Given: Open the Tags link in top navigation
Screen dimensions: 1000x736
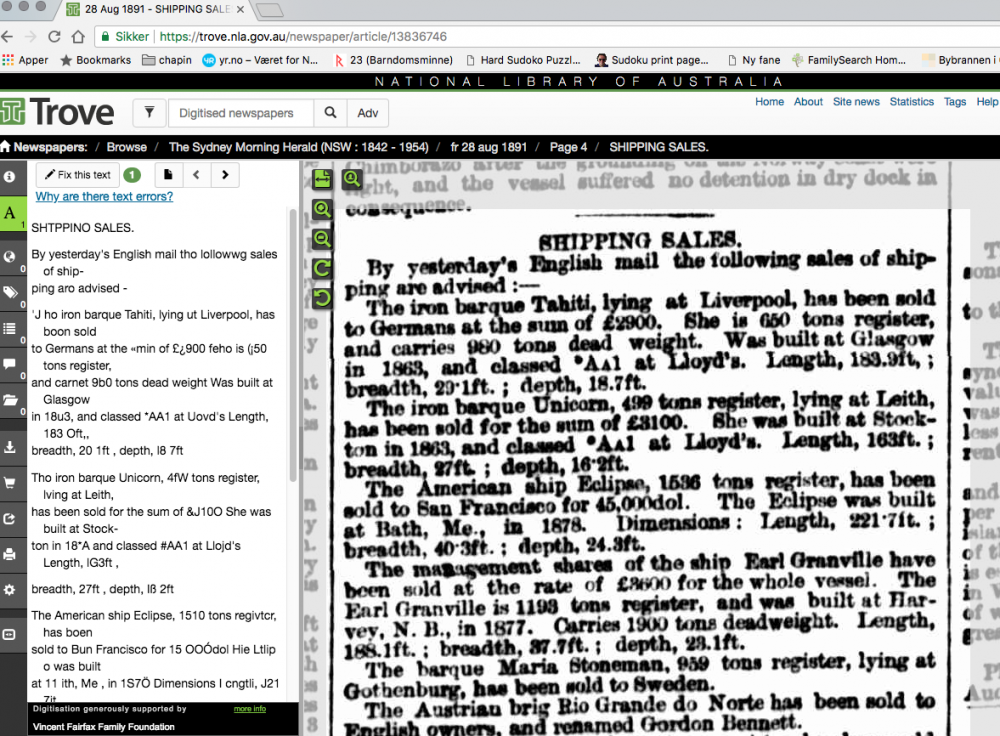Looking at the screenshot, I should pyautogui.click(x=955, y=101).
